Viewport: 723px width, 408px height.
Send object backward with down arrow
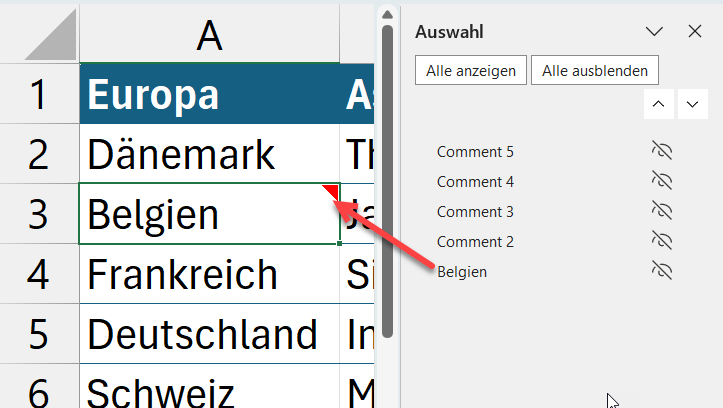point(692,104)
